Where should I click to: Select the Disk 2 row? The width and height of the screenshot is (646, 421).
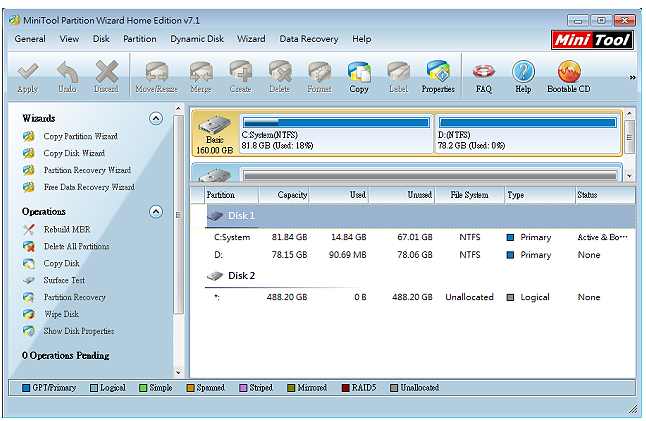tap(412, 276)
